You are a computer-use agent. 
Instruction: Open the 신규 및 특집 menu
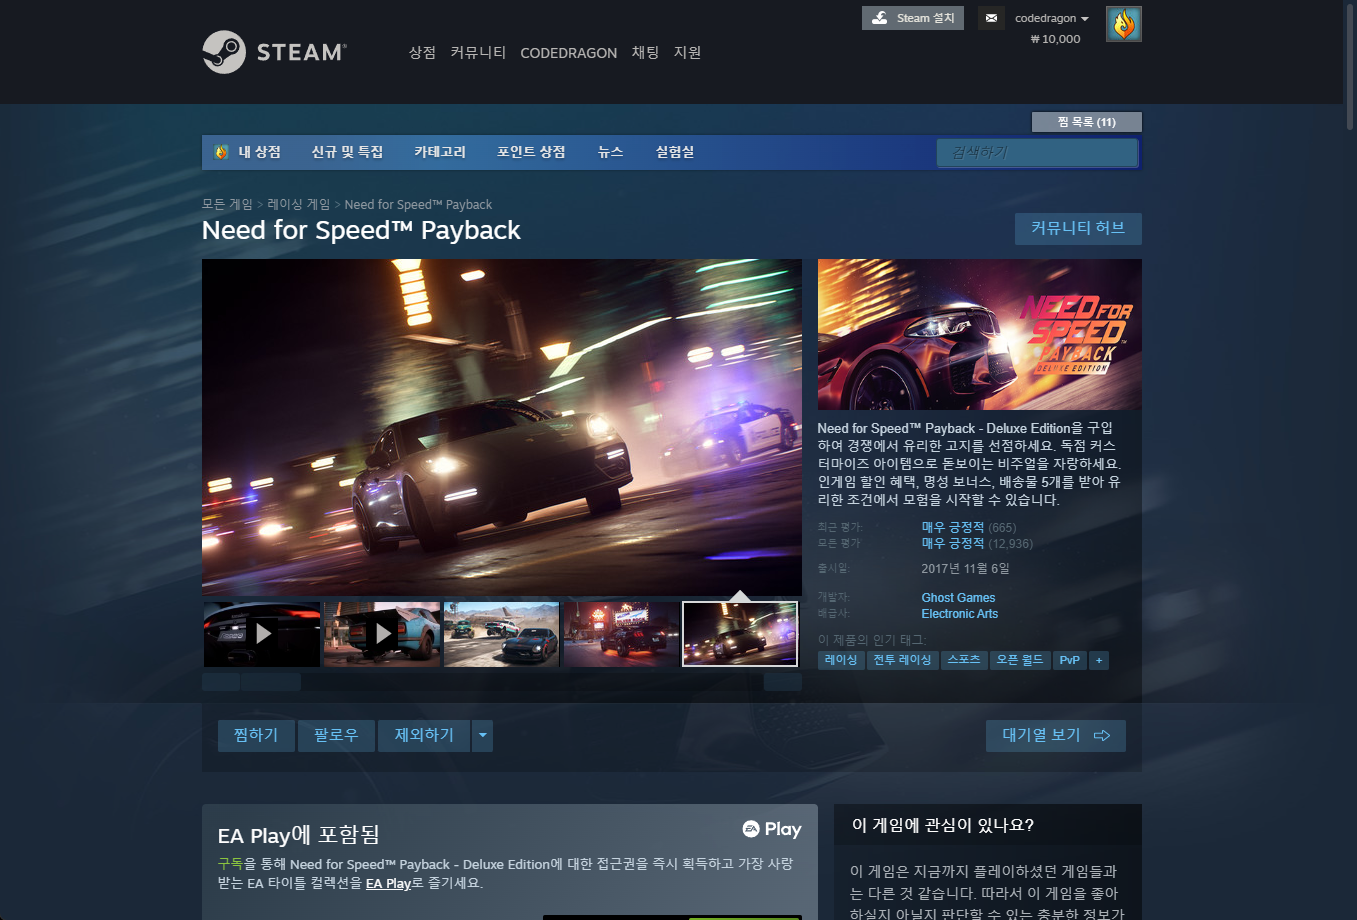click(347, 152)
